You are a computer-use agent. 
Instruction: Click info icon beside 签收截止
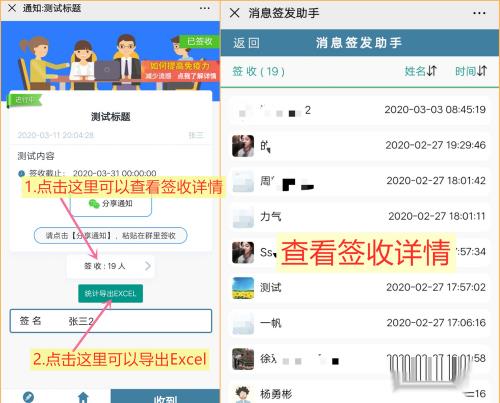[x=22, y=173]
